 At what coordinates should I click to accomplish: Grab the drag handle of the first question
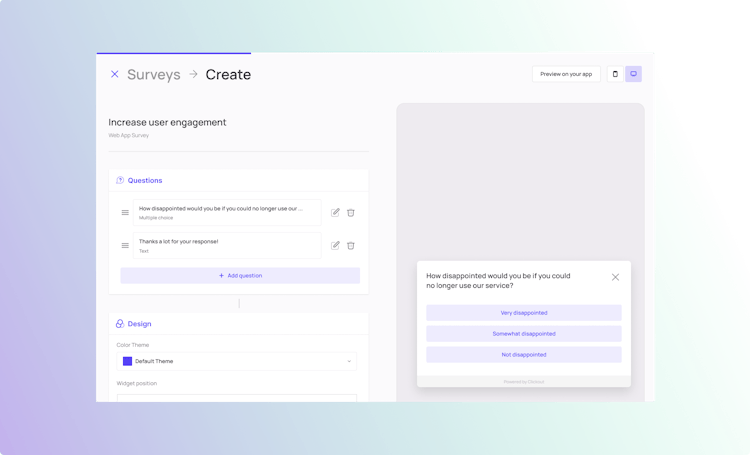coord(125,212)
